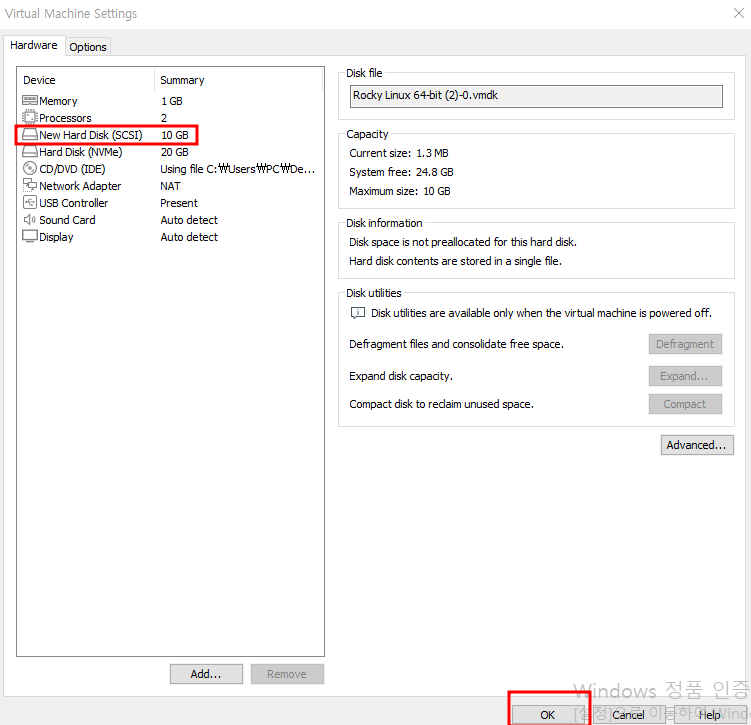Click 'Disk space is not preallocated' text
The height and width of the screenshot is (725, 751).
pos(463,242)
